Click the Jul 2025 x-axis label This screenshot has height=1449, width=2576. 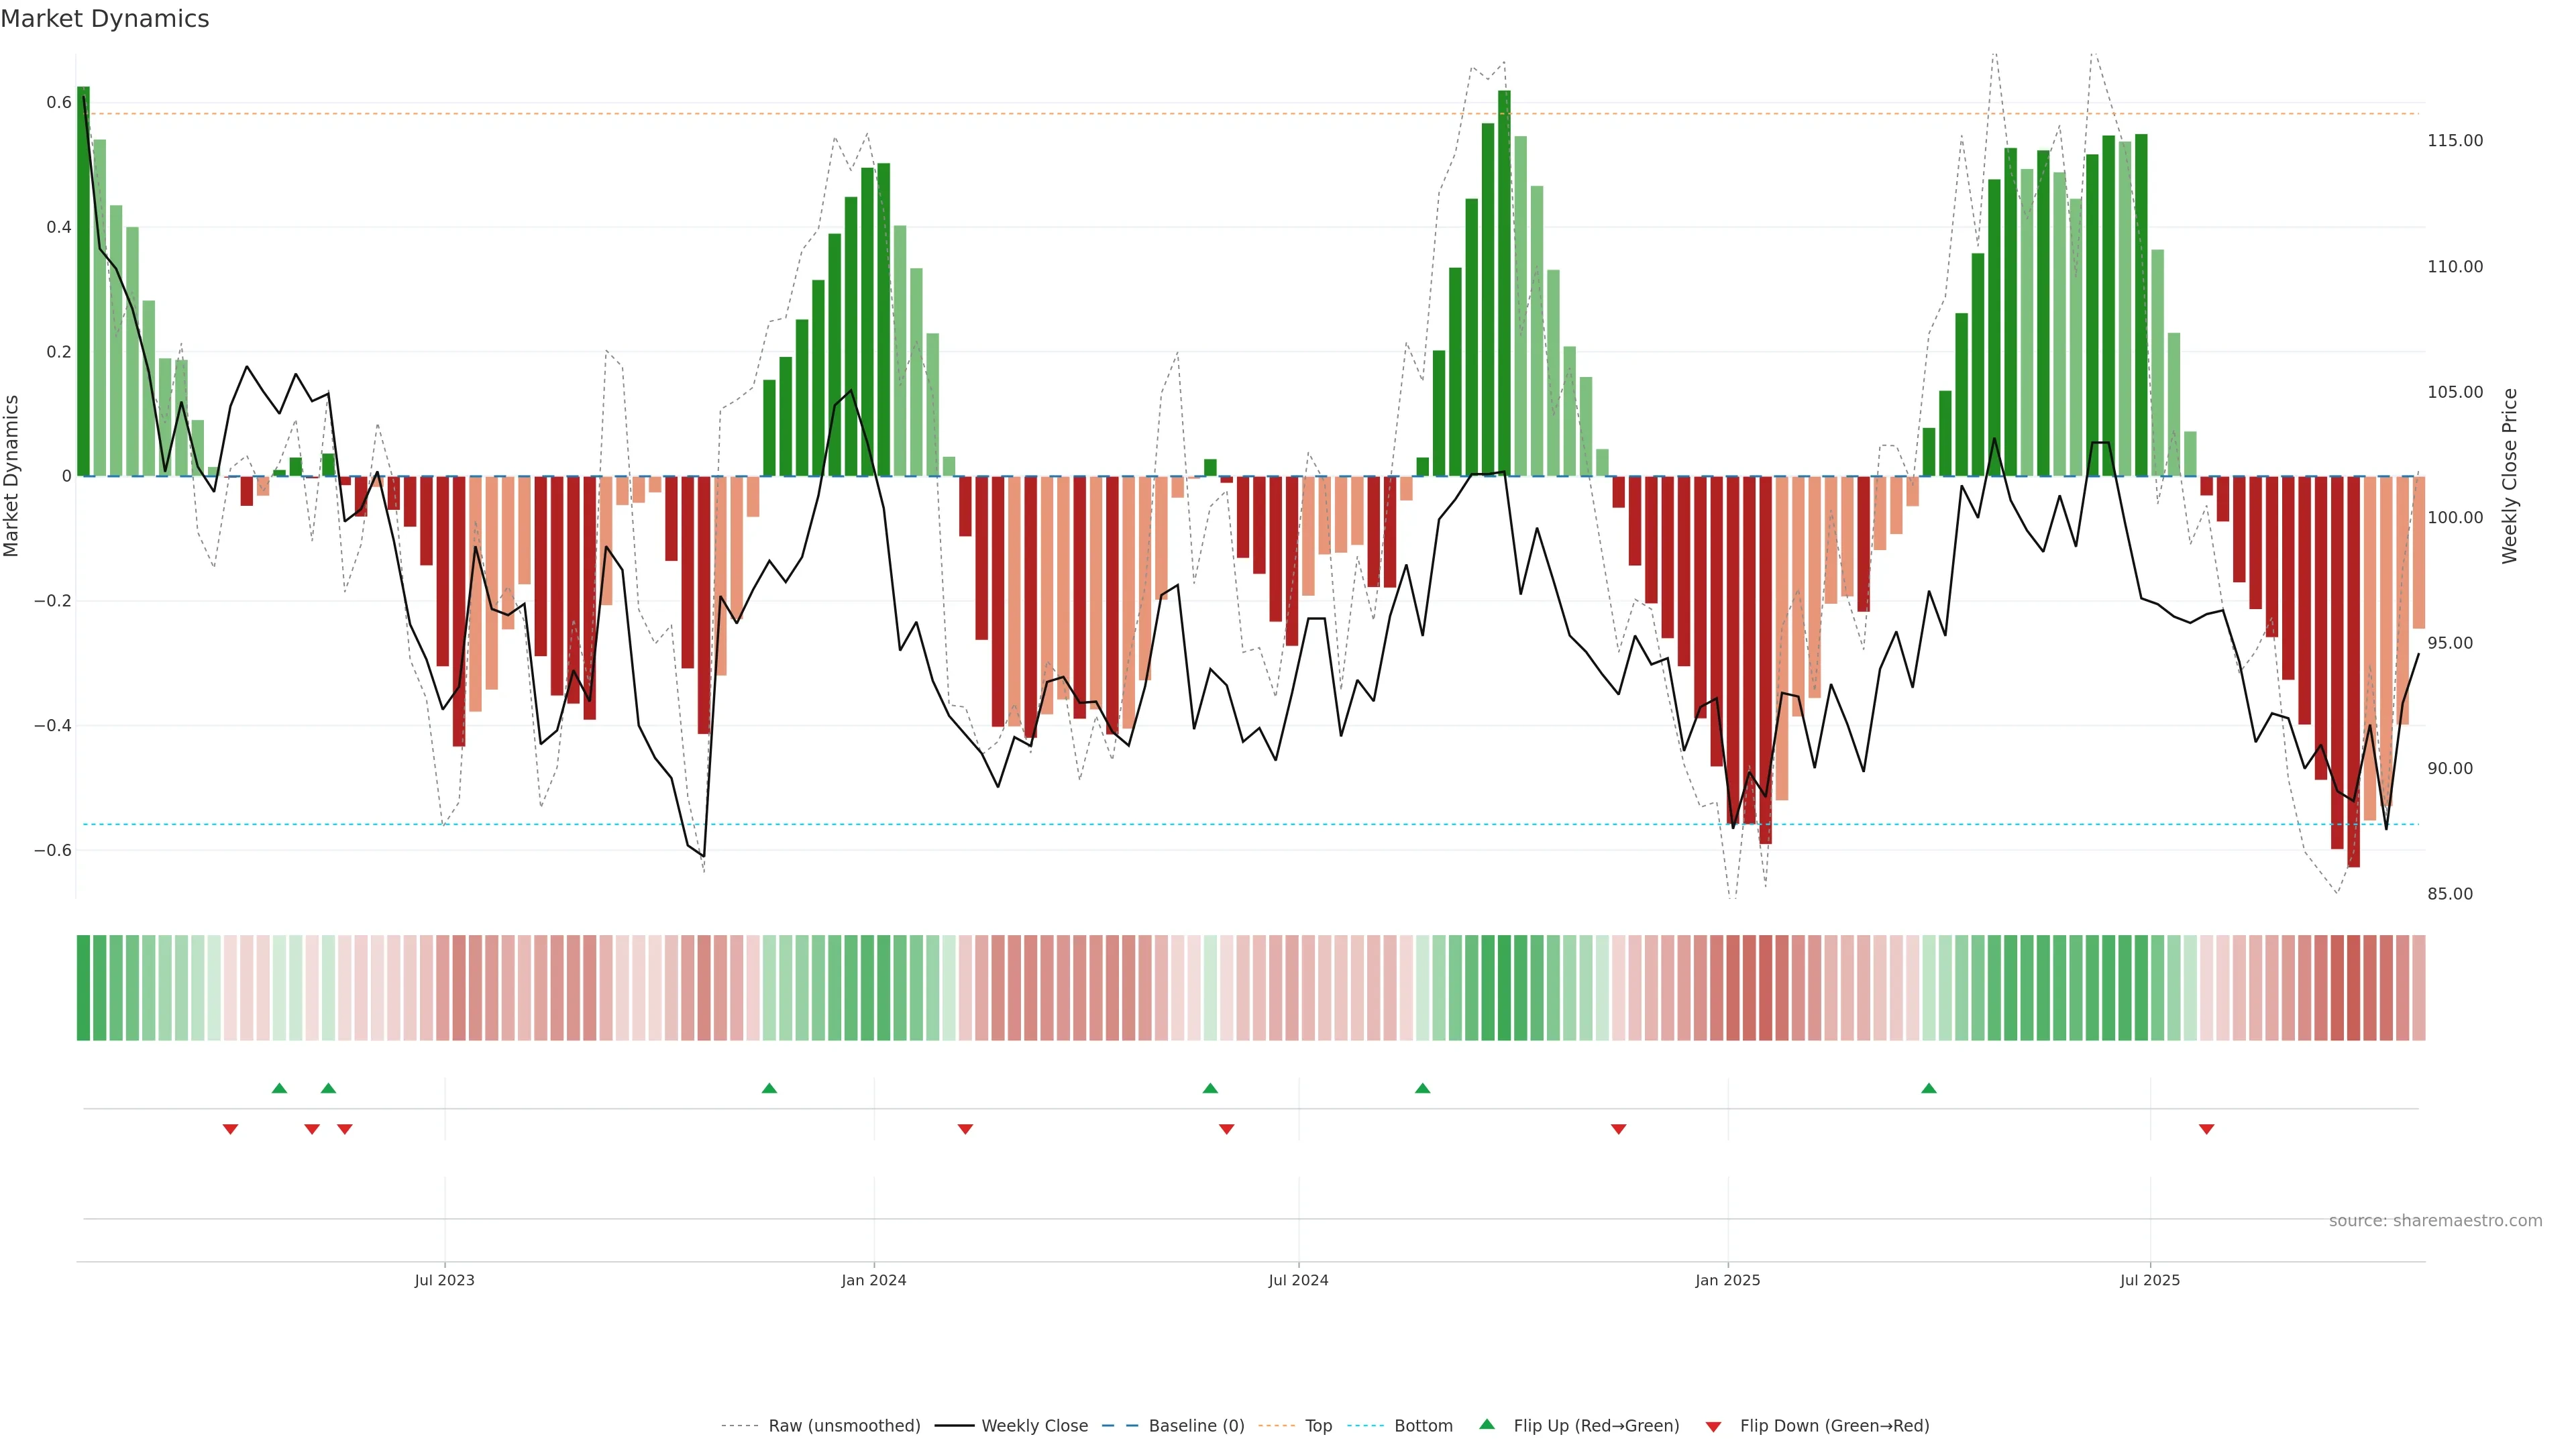(x=2150, y=1280)
